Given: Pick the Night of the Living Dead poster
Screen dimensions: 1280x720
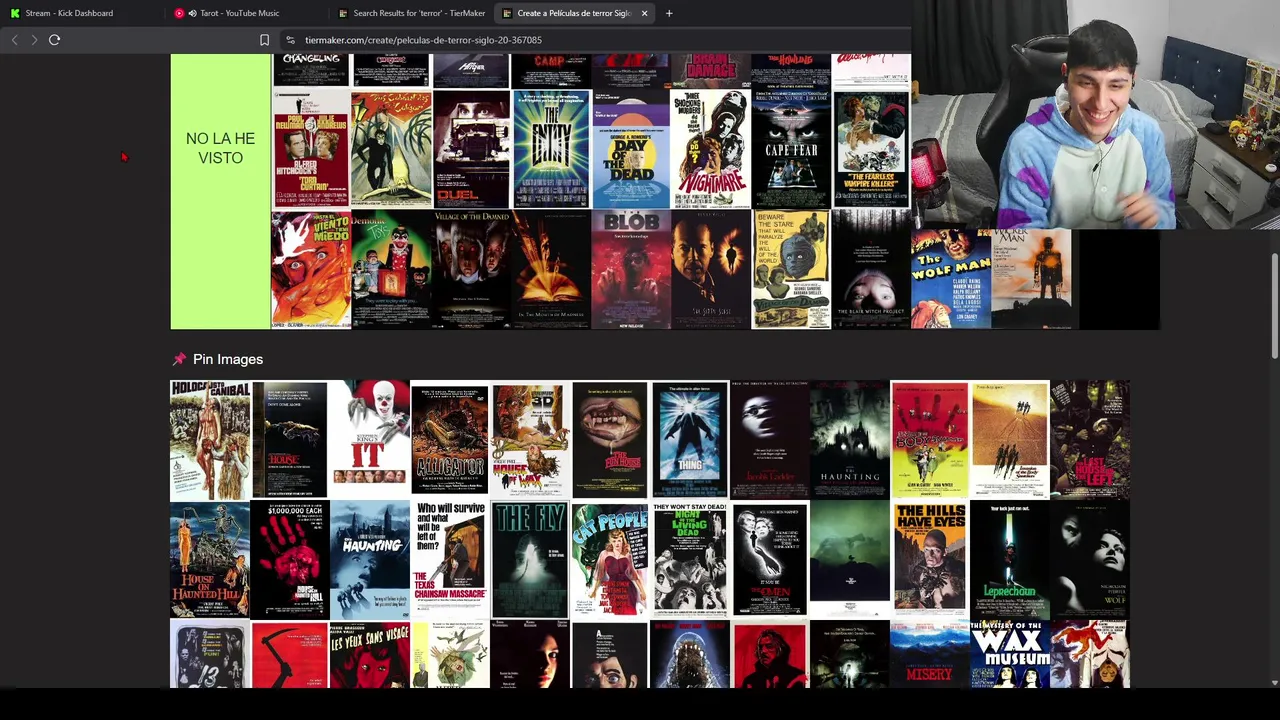Looking at the screenshot, I should point(690,560).
